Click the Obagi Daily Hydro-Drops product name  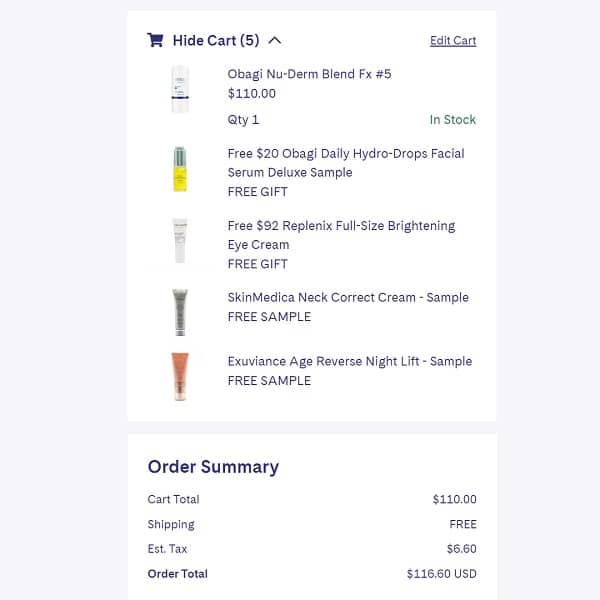[x=345, y=163]
